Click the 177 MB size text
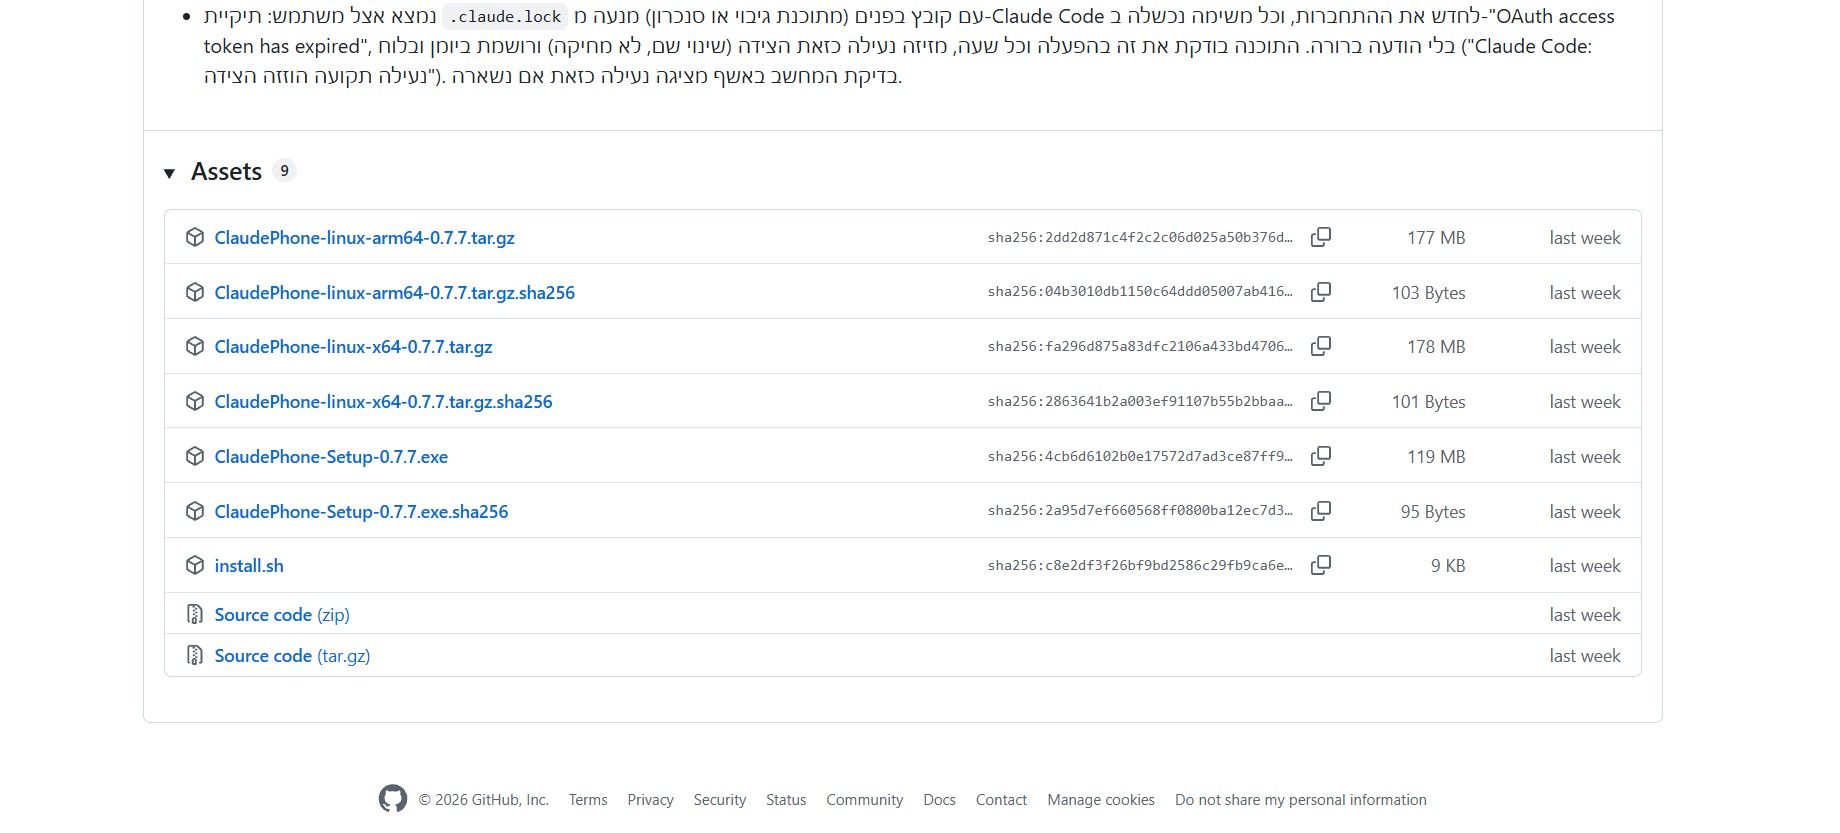 pyautogui.click(x=1436, y=238)
